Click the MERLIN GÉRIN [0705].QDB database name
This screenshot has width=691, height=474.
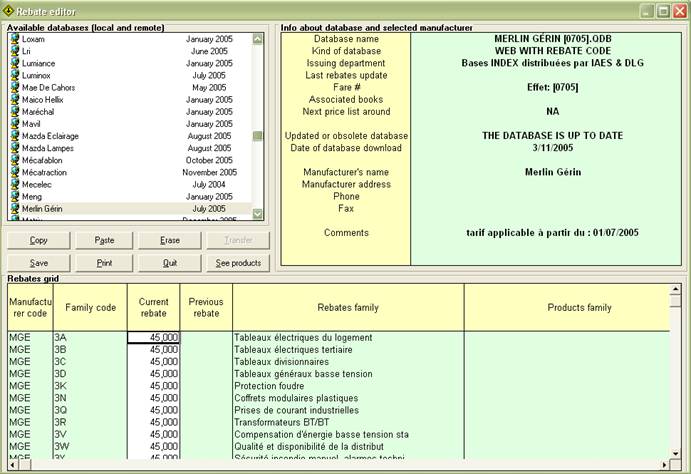point(553,39)
